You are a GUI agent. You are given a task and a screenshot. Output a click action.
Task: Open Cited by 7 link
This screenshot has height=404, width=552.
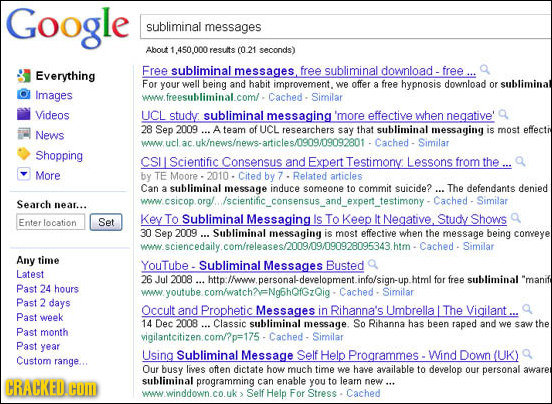click(x=261, y=176)
